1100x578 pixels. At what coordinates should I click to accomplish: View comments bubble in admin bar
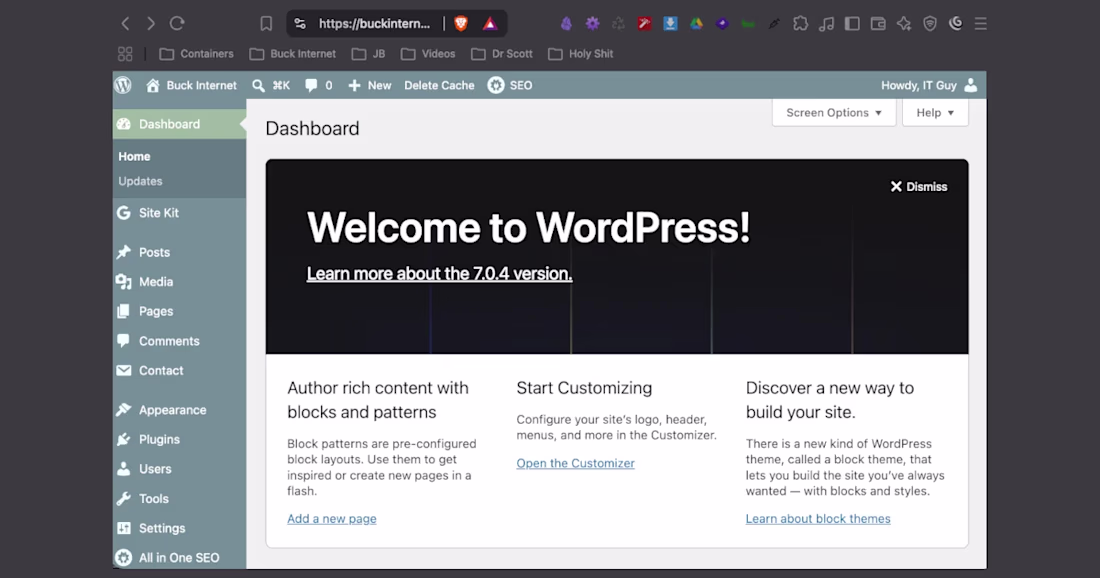pyautogui.click(x=318, y=86)
